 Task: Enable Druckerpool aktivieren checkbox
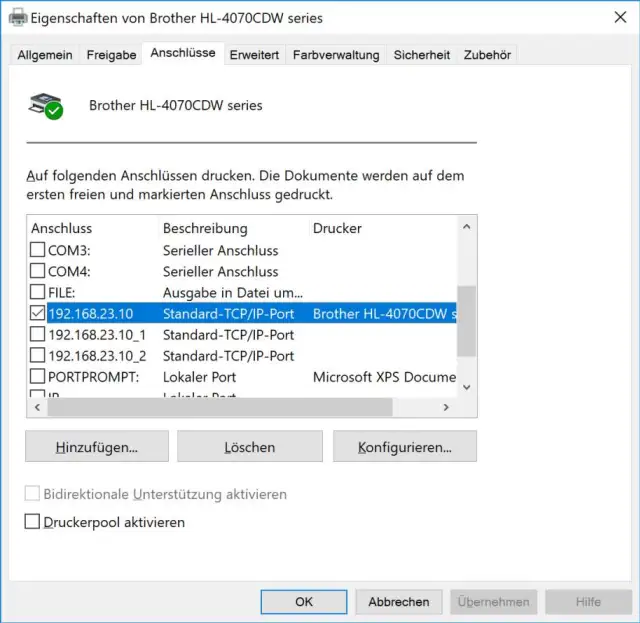[x=32, y=522]
